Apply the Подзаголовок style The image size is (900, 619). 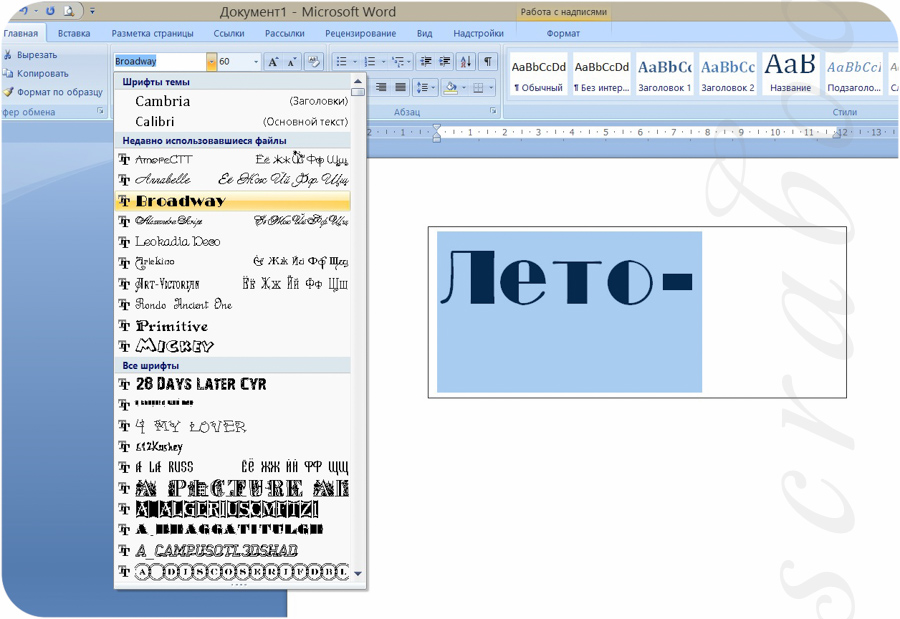854,74
